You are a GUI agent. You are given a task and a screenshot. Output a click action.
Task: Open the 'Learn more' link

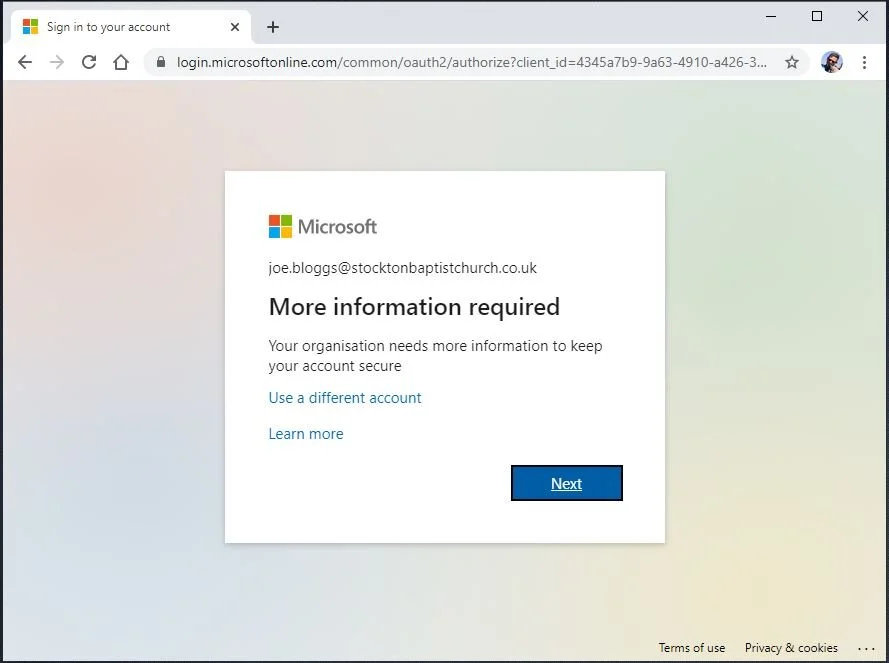(x=306, y=434)
